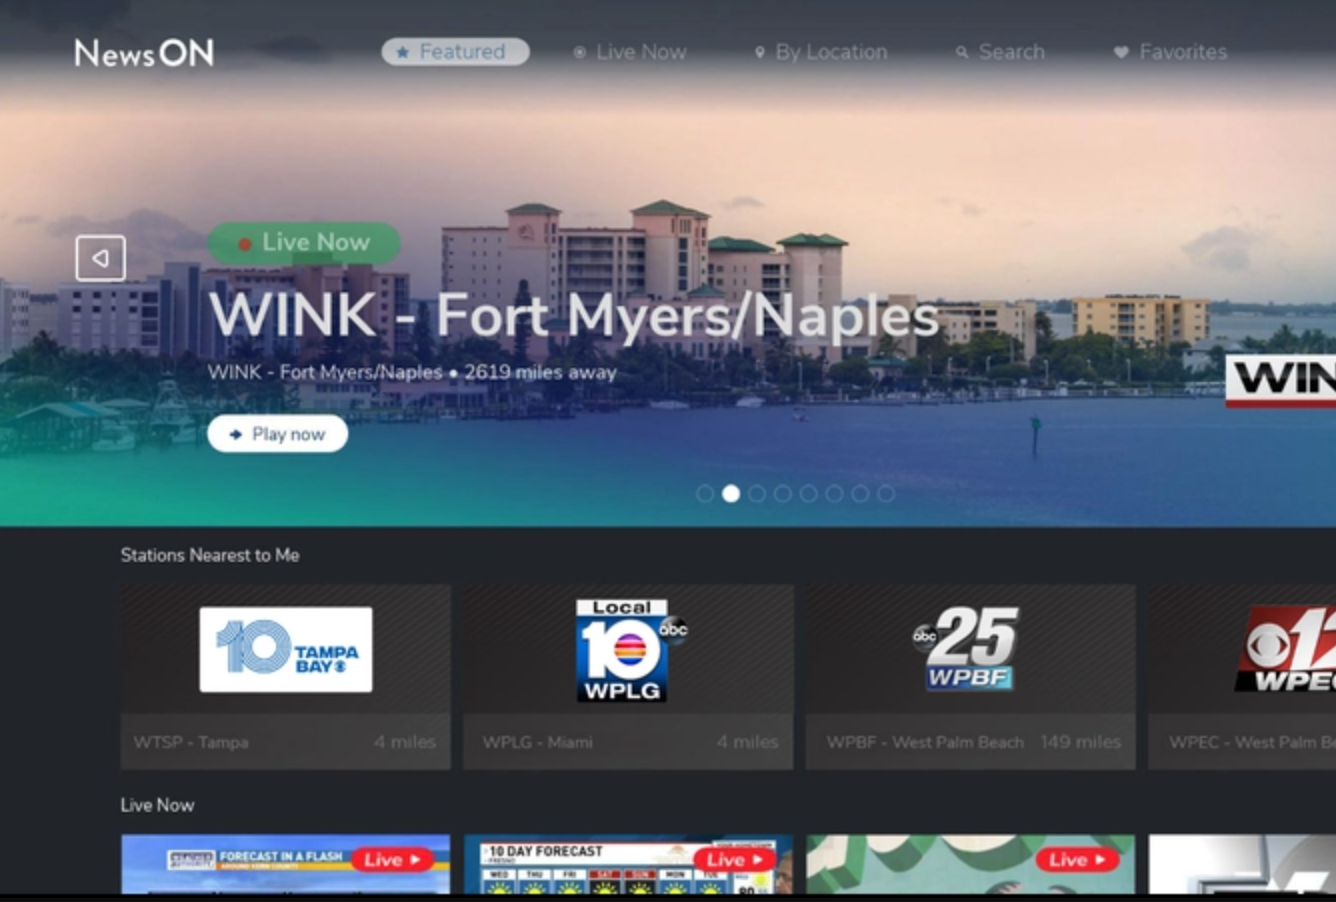Click the WPEC - West Palm Beach label
Image resolution: width=1336 pixels, height=902 pixels.
point(1252,742)
